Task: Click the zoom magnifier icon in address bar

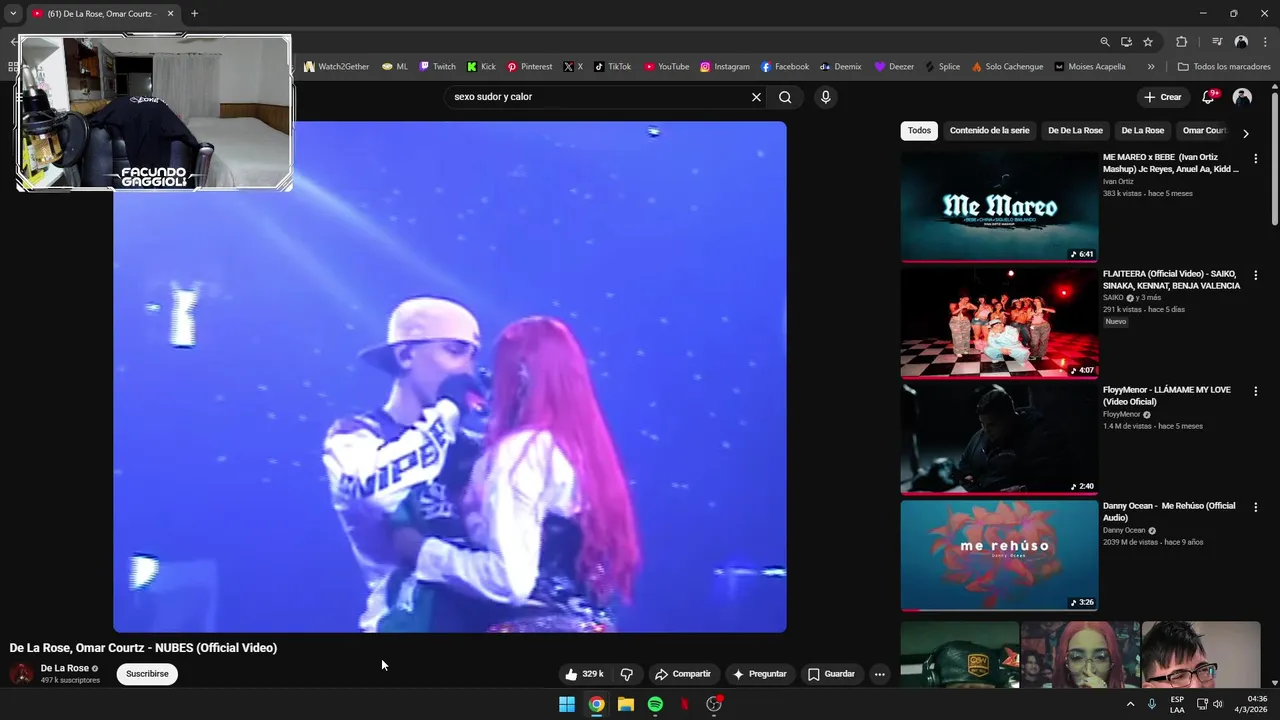Action: 1105,42
